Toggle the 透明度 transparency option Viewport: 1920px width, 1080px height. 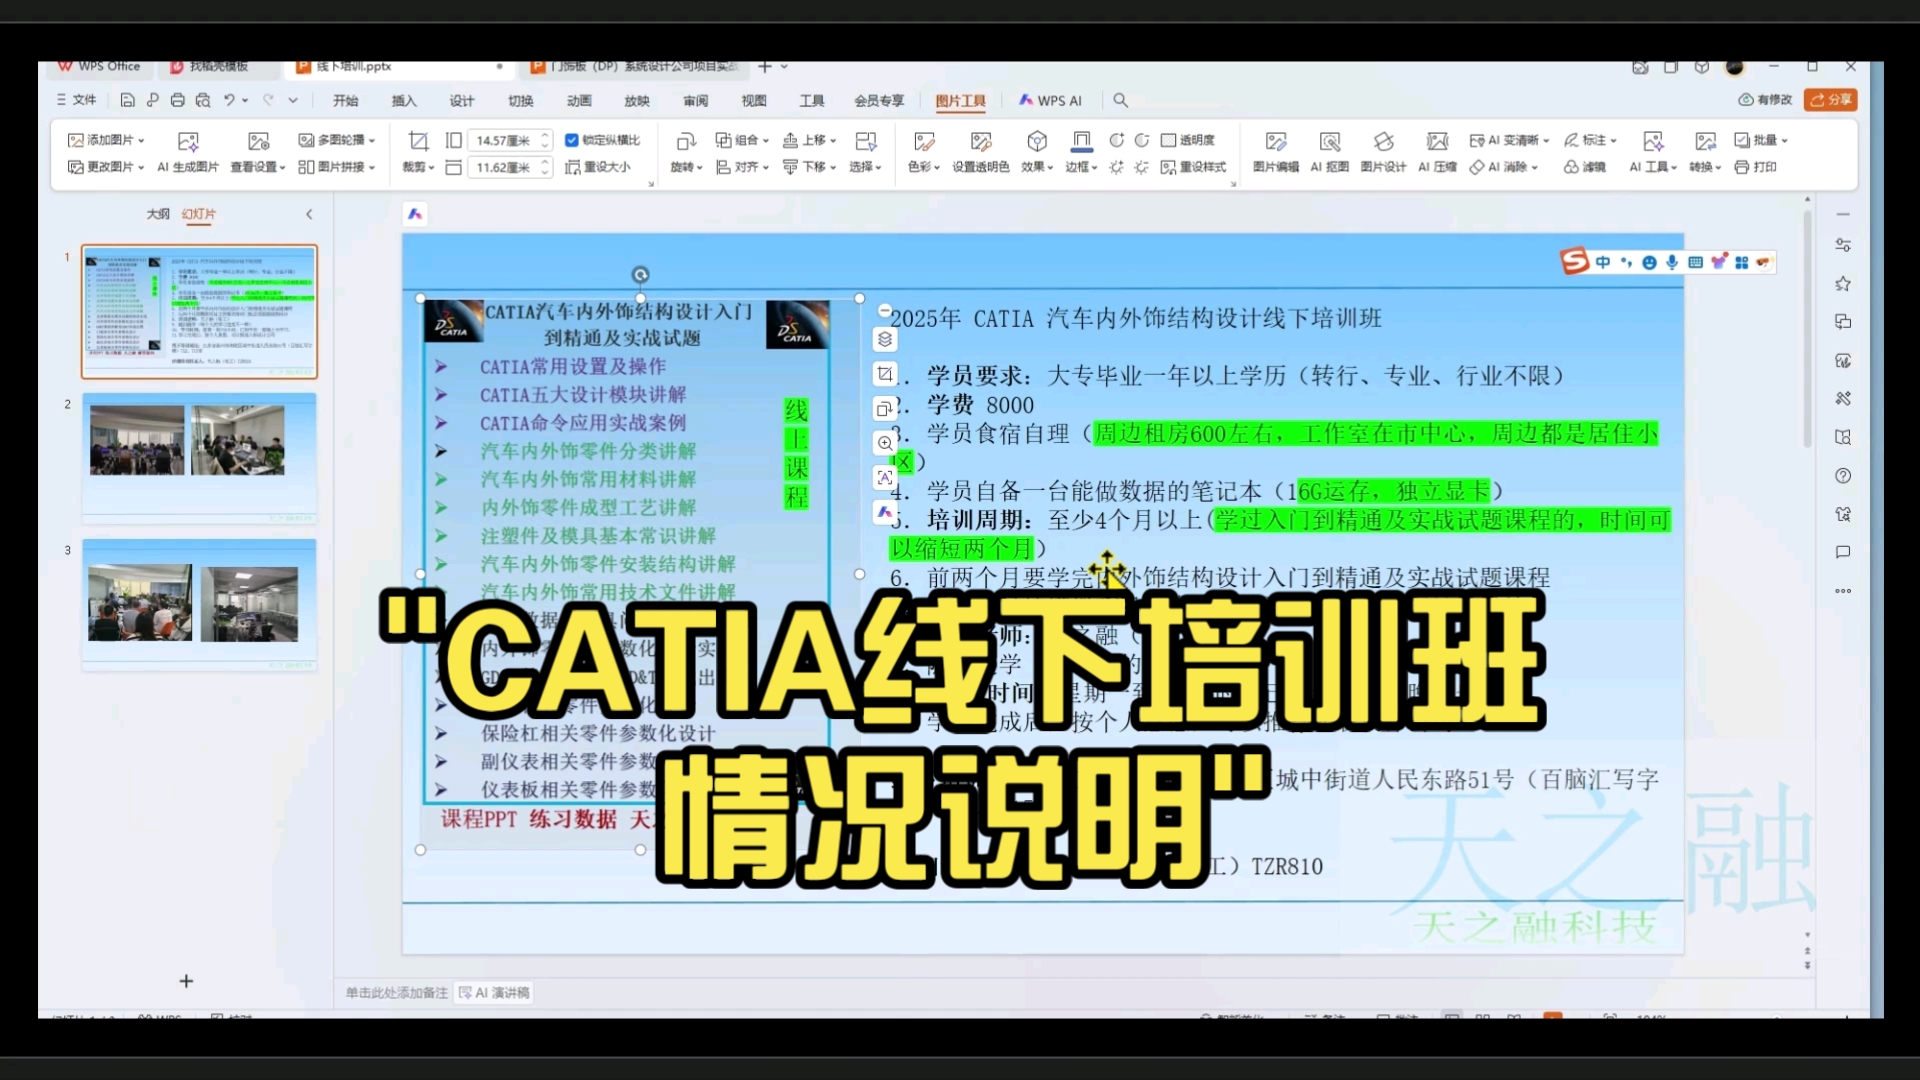[1187, 140]
